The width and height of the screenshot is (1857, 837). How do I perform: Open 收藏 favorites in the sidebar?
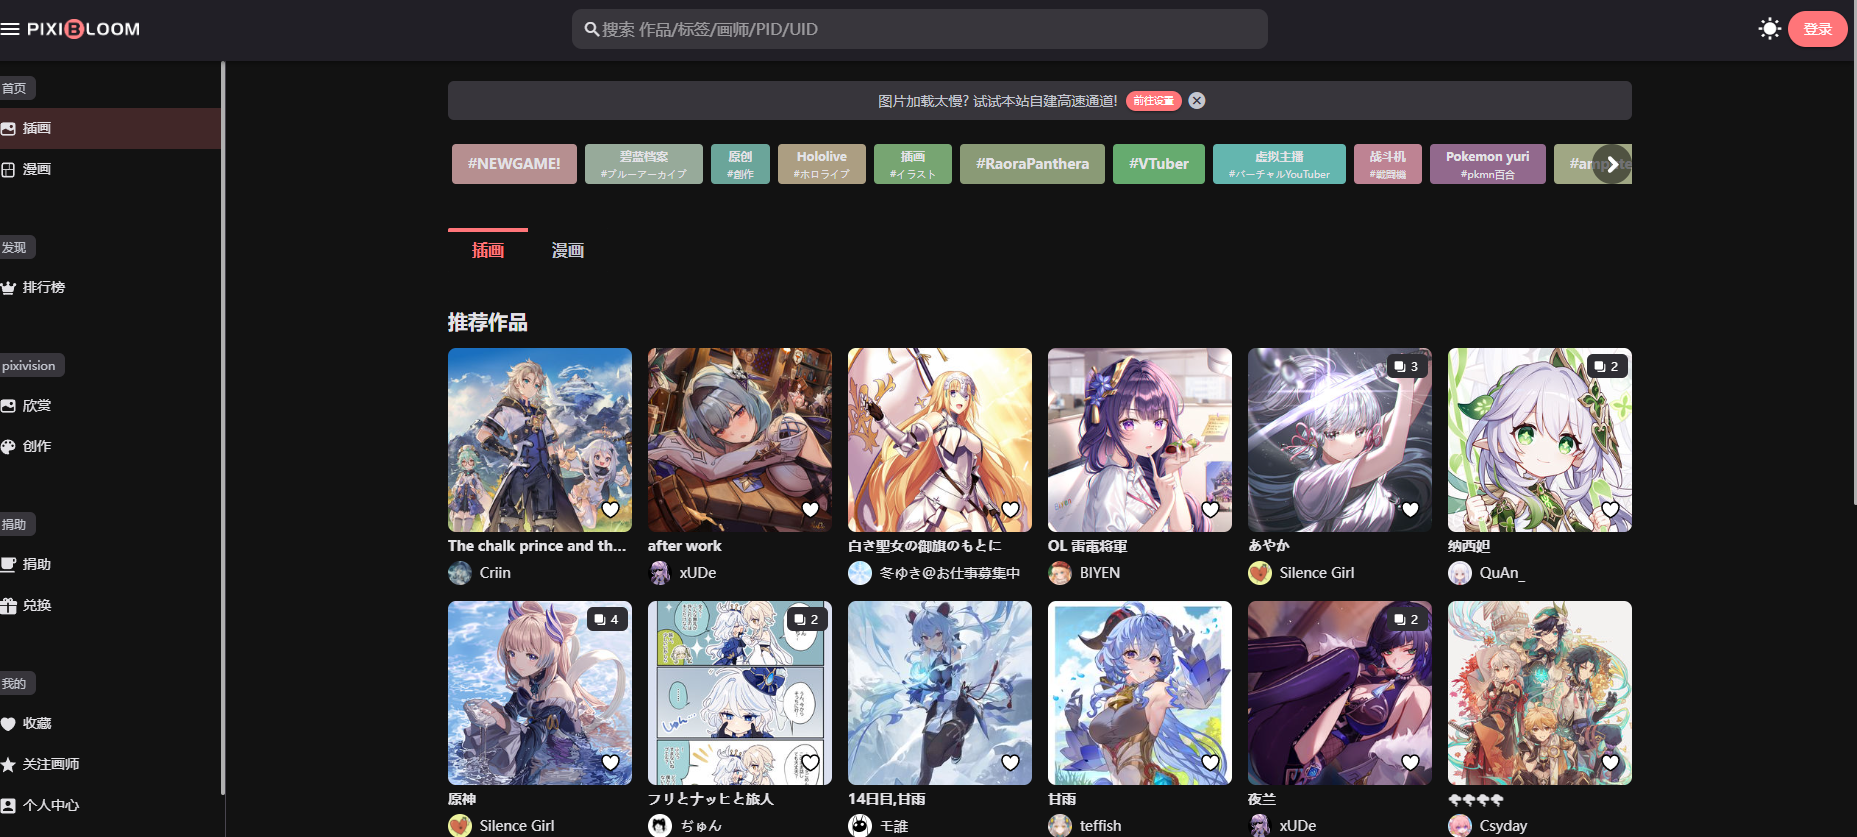(37, 723)
